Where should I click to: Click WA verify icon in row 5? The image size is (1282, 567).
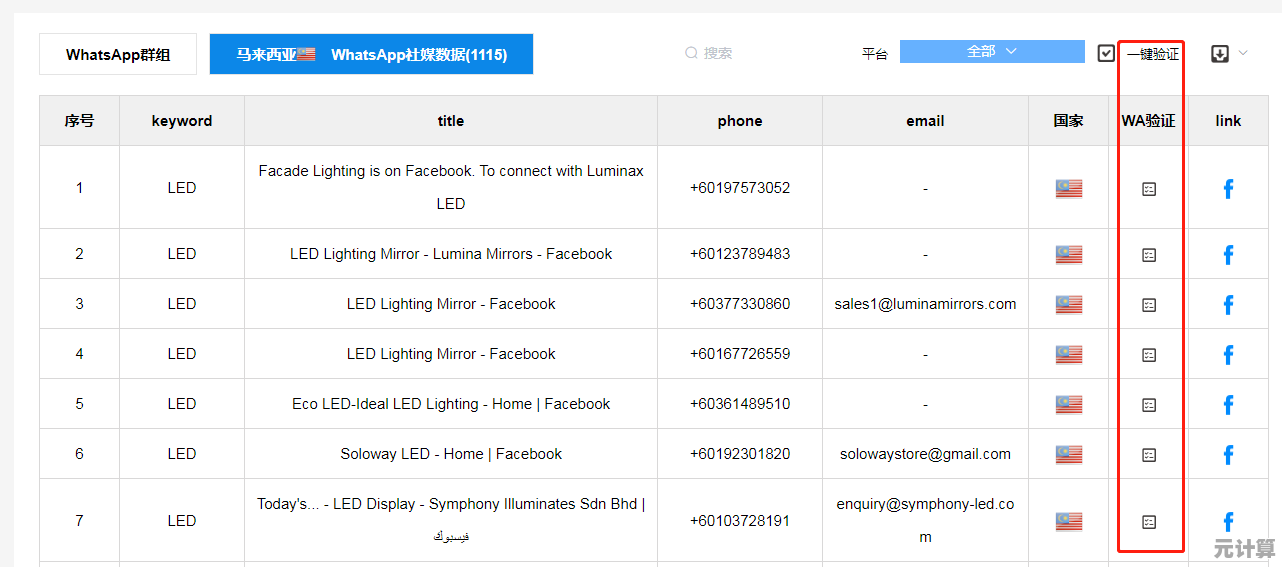click(x=1149, y=405)
